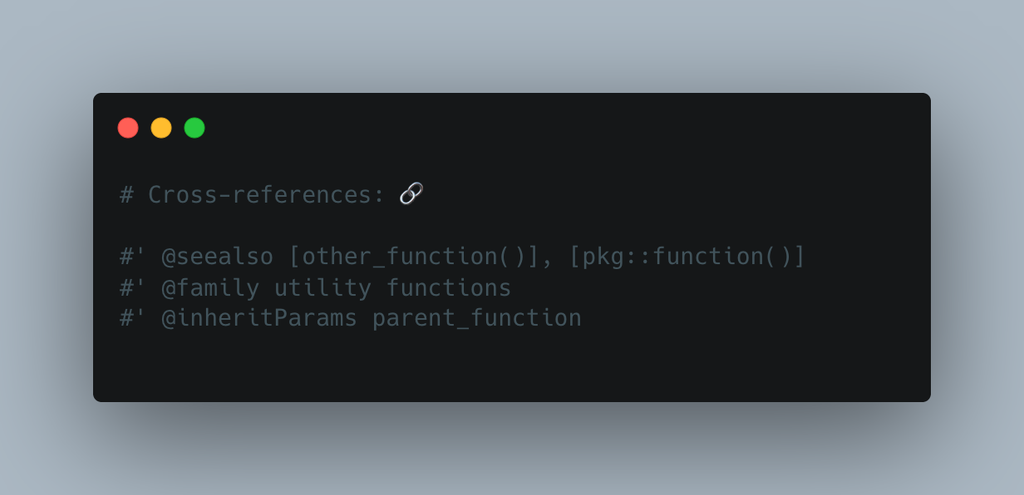Click the green maximize window button
This screenshot has width=1024, height=495.
pos(194,128)
